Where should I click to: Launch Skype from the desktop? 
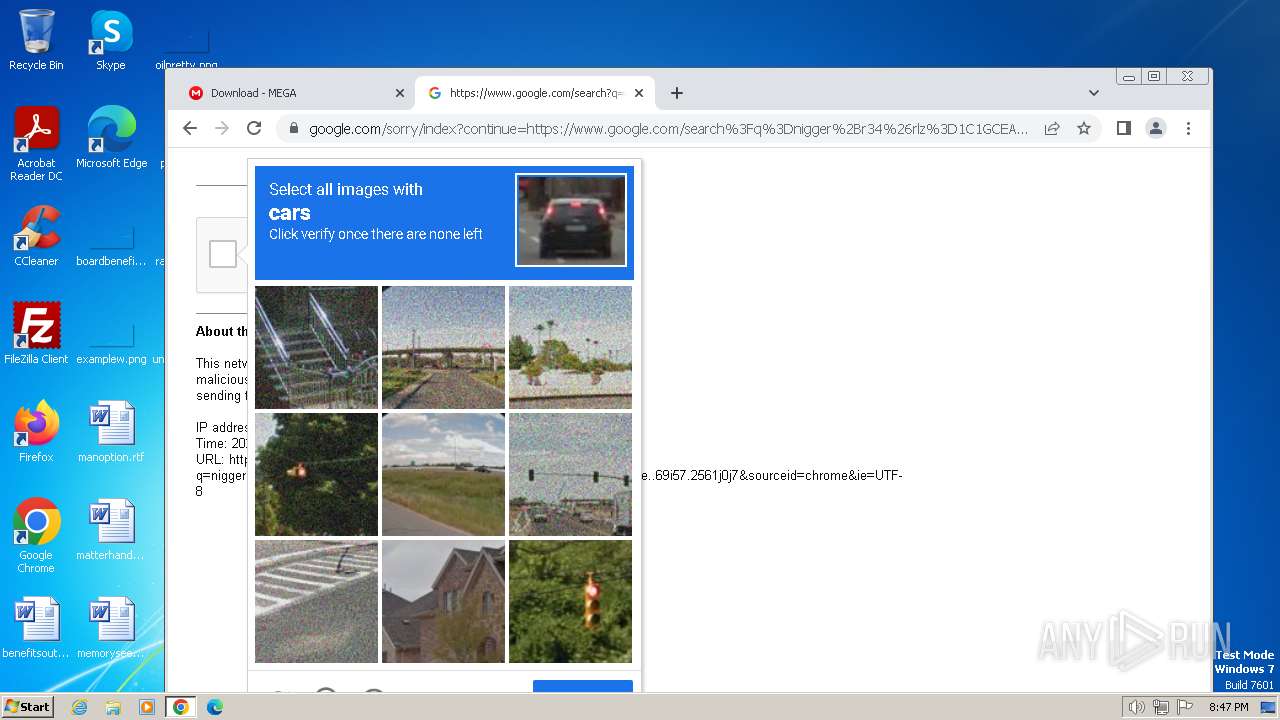[x=111, y=40]
